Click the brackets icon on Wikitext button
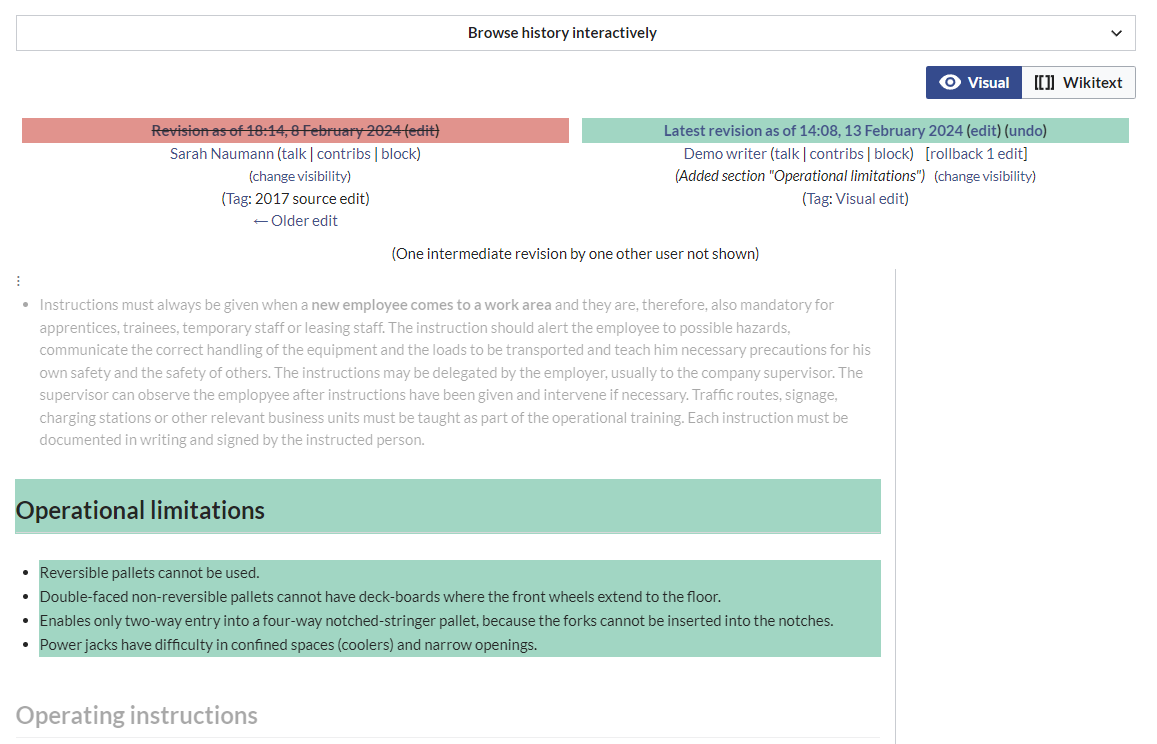The image size is (1157, 744). tap(1044, 83)
